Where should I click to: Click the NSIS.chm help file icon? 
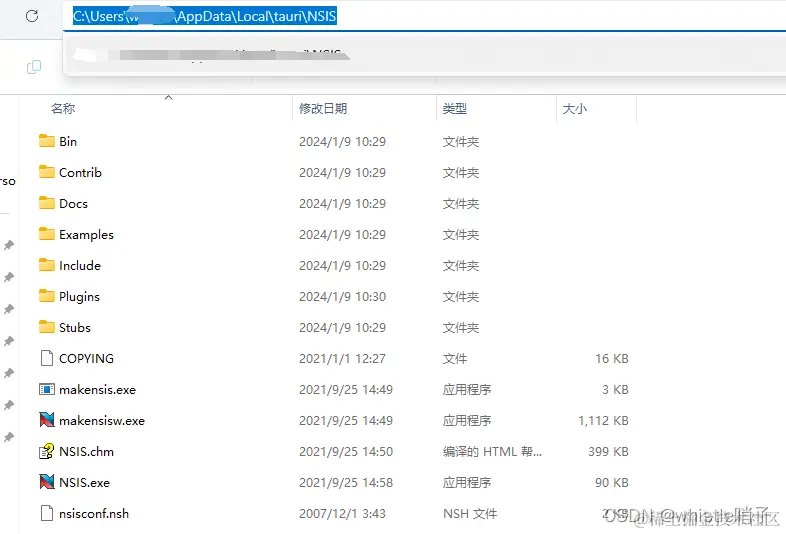(x=47, y=451)
